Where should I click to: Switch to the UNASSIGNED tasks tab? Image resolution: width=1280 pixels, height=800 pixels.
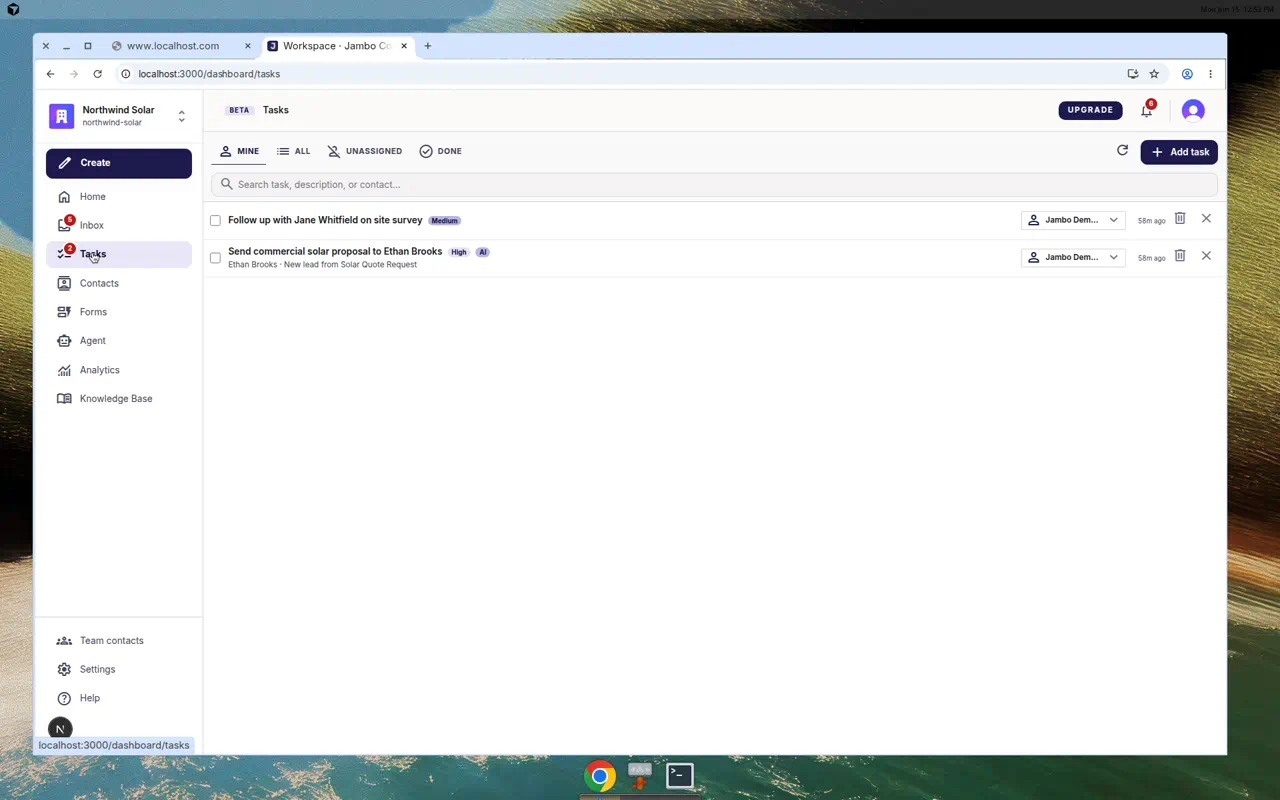pyautogui.click(x=365, y=151)
